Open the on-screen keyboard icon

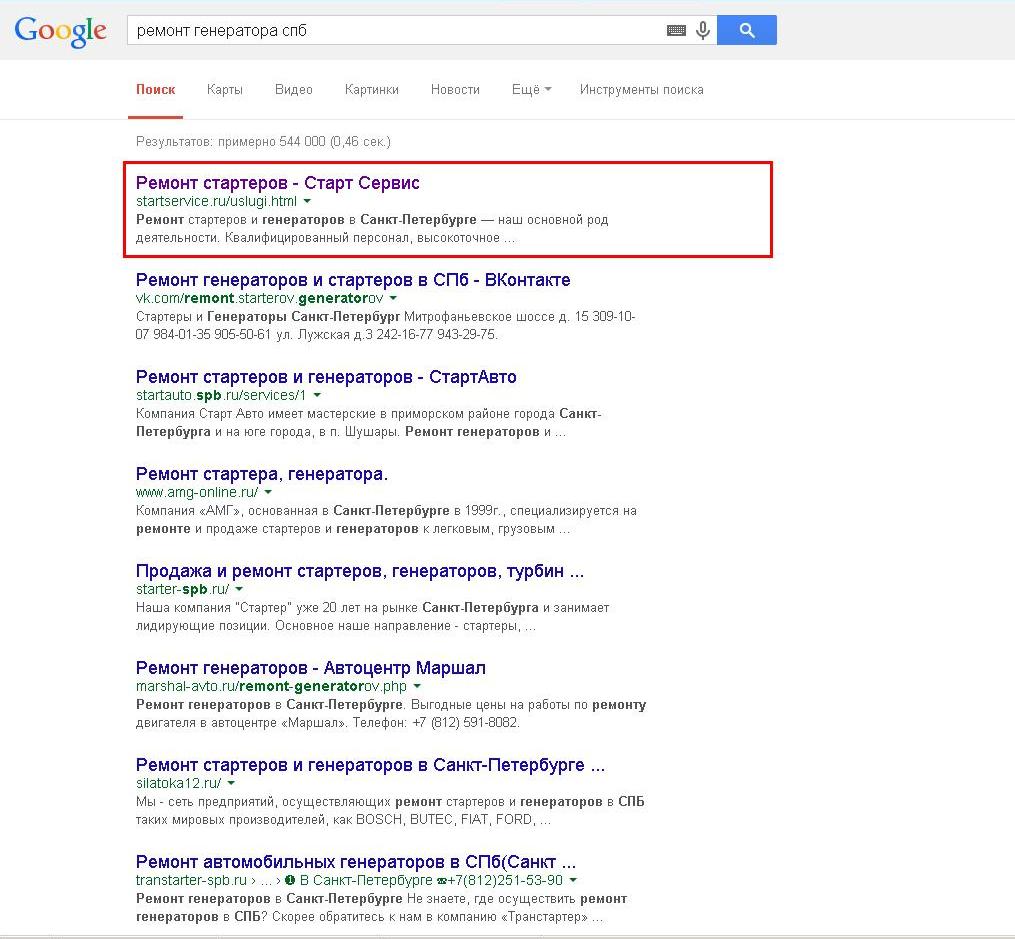pyautogui.click(x=676, y=30)
